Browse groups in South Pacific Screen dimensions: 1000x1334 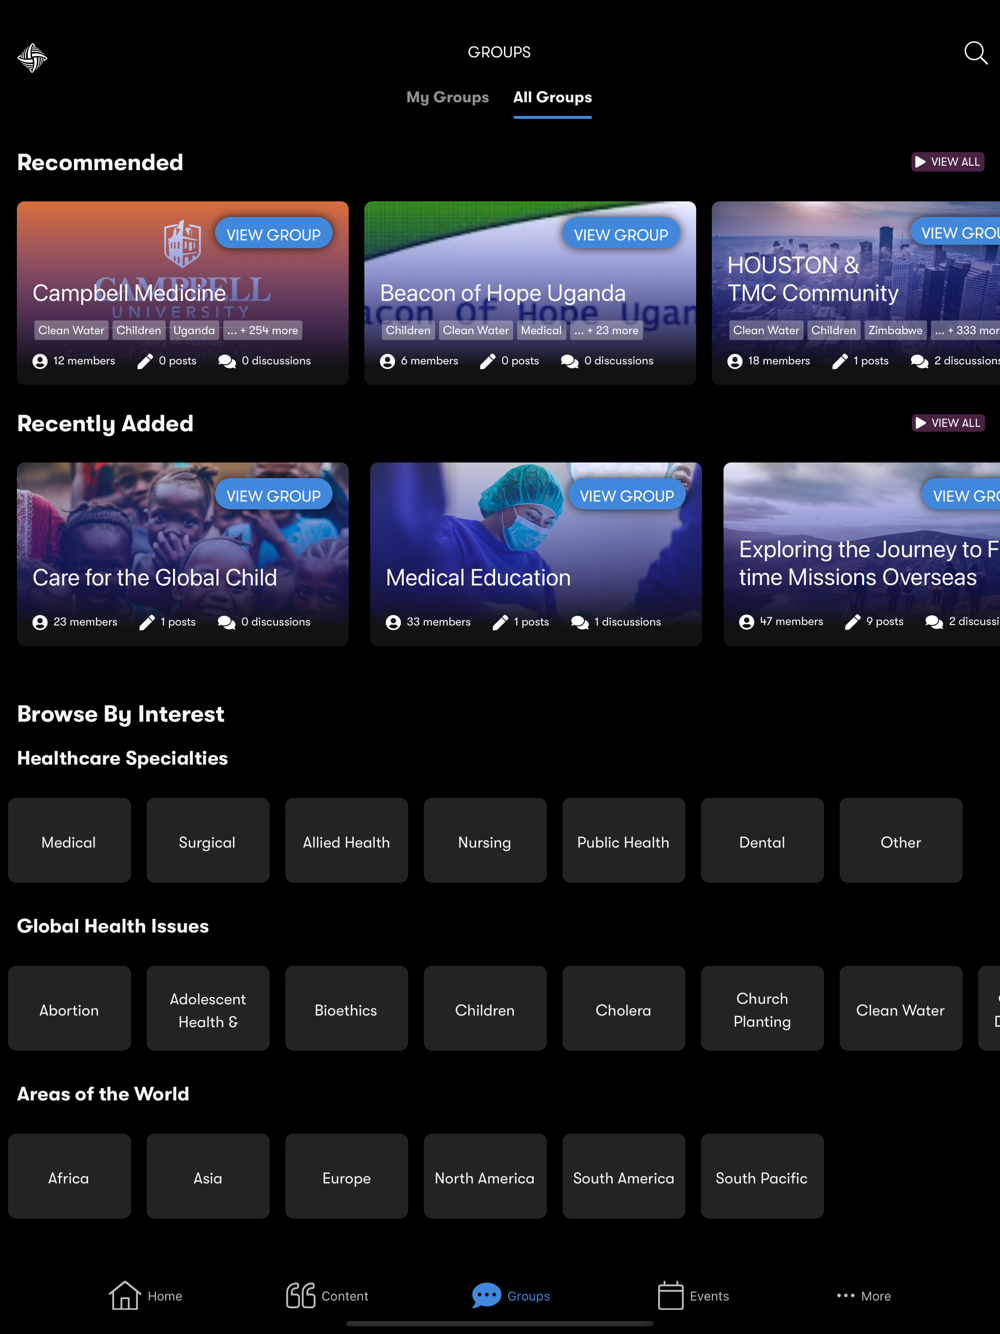(762, 1177)
